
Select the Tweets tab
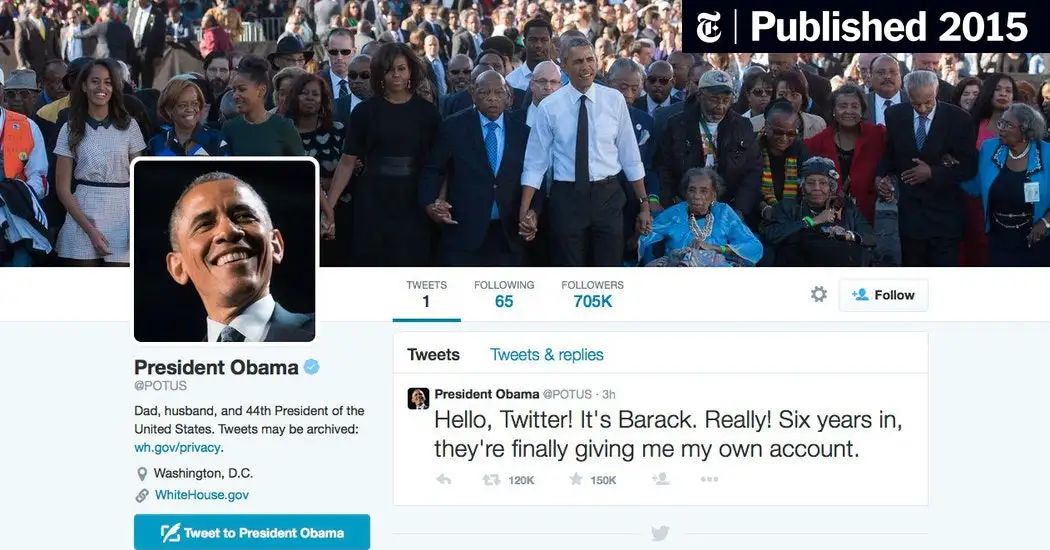pos(433,354)
